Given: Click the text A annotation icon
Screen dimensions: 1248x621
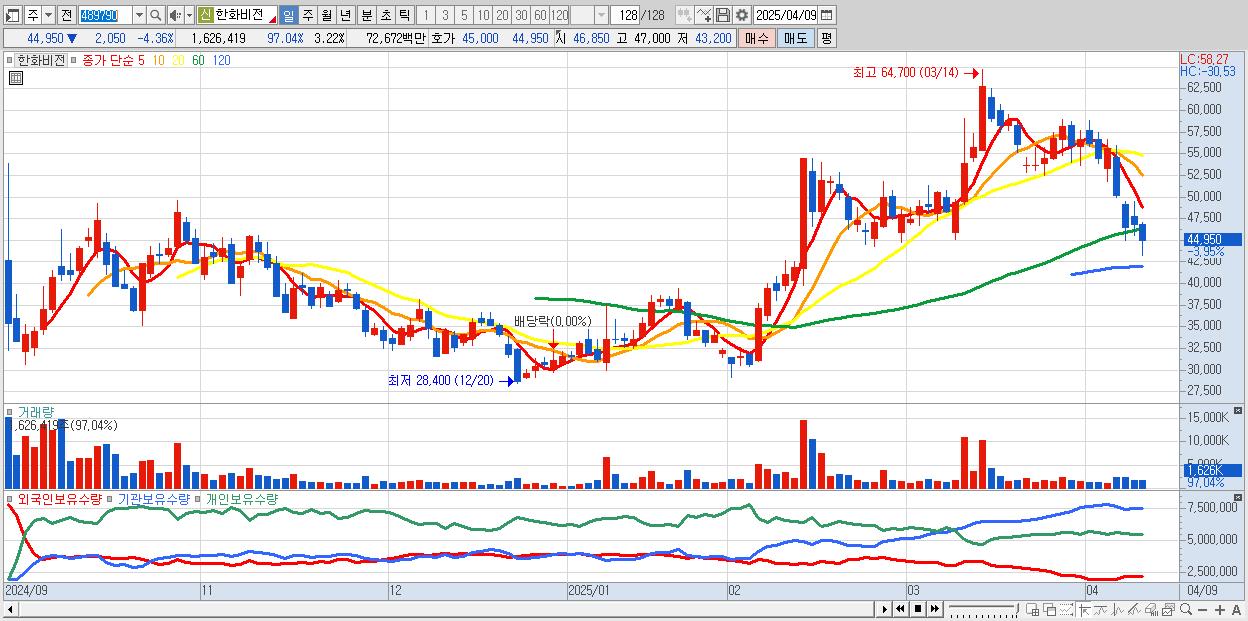Looking at the screenshot, I should 1236,609.
